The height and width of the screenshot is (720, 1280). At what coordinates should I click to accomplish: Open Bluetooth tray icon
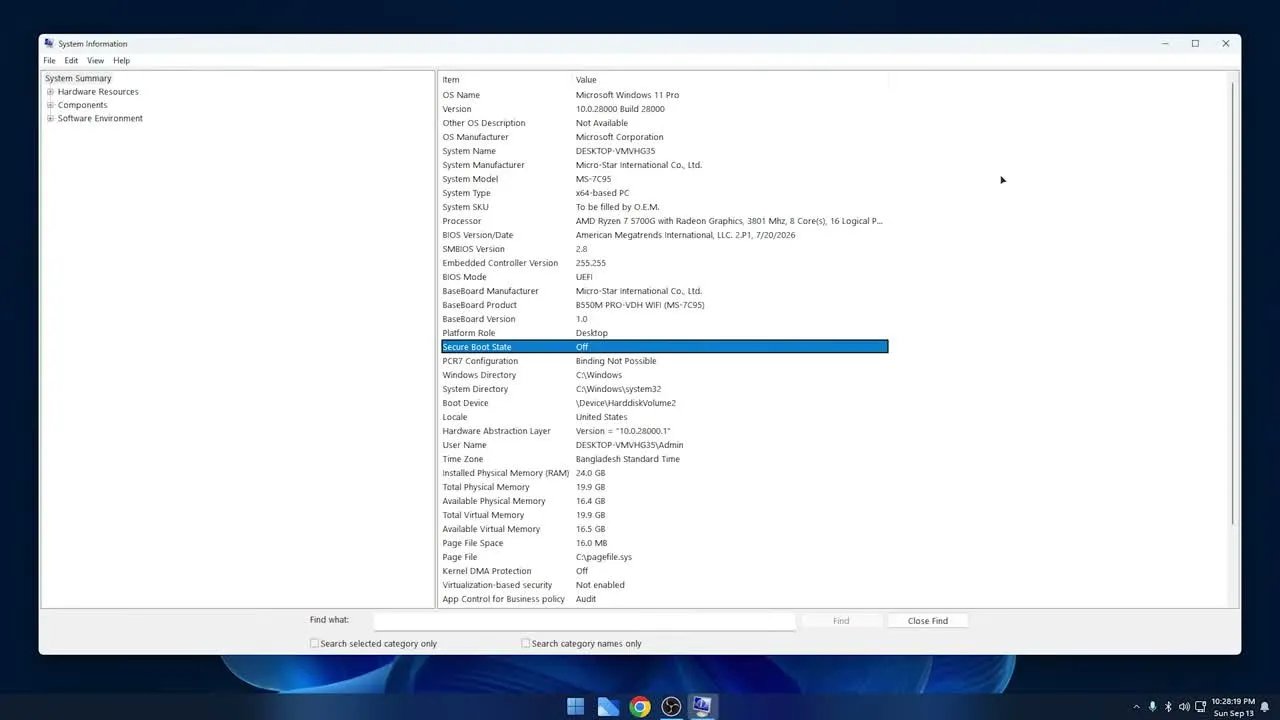pos(1168,707)
